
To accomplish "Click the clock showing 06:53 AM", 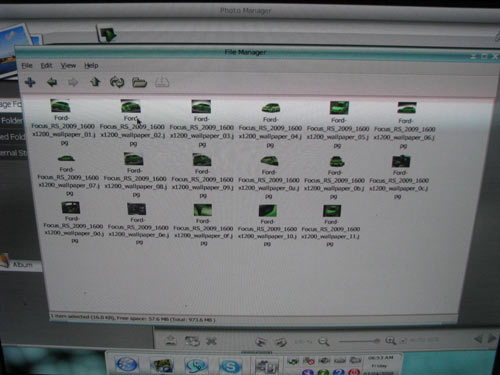I will [x=381, y=358].
